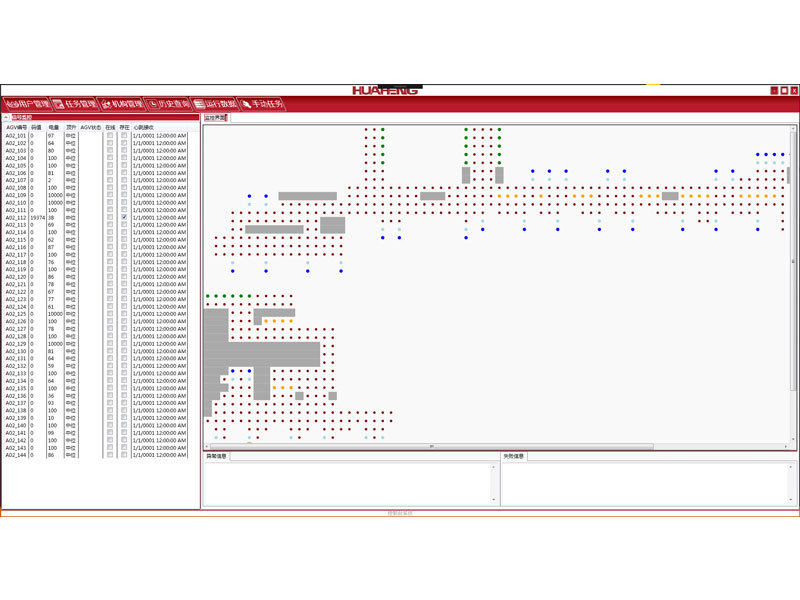The width and height of the screenshot is (800, 600).
Task: Click the AGV编号 column header to sort
Action: tap(16, 127)
